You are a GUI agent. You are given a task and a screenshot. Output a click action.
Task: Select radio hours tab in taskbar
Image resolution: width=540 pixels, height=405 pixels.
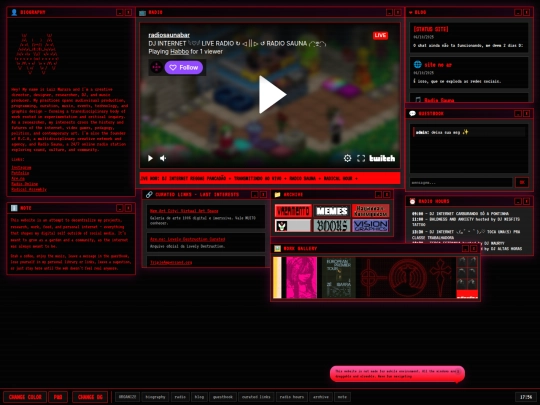pos(291,397)
